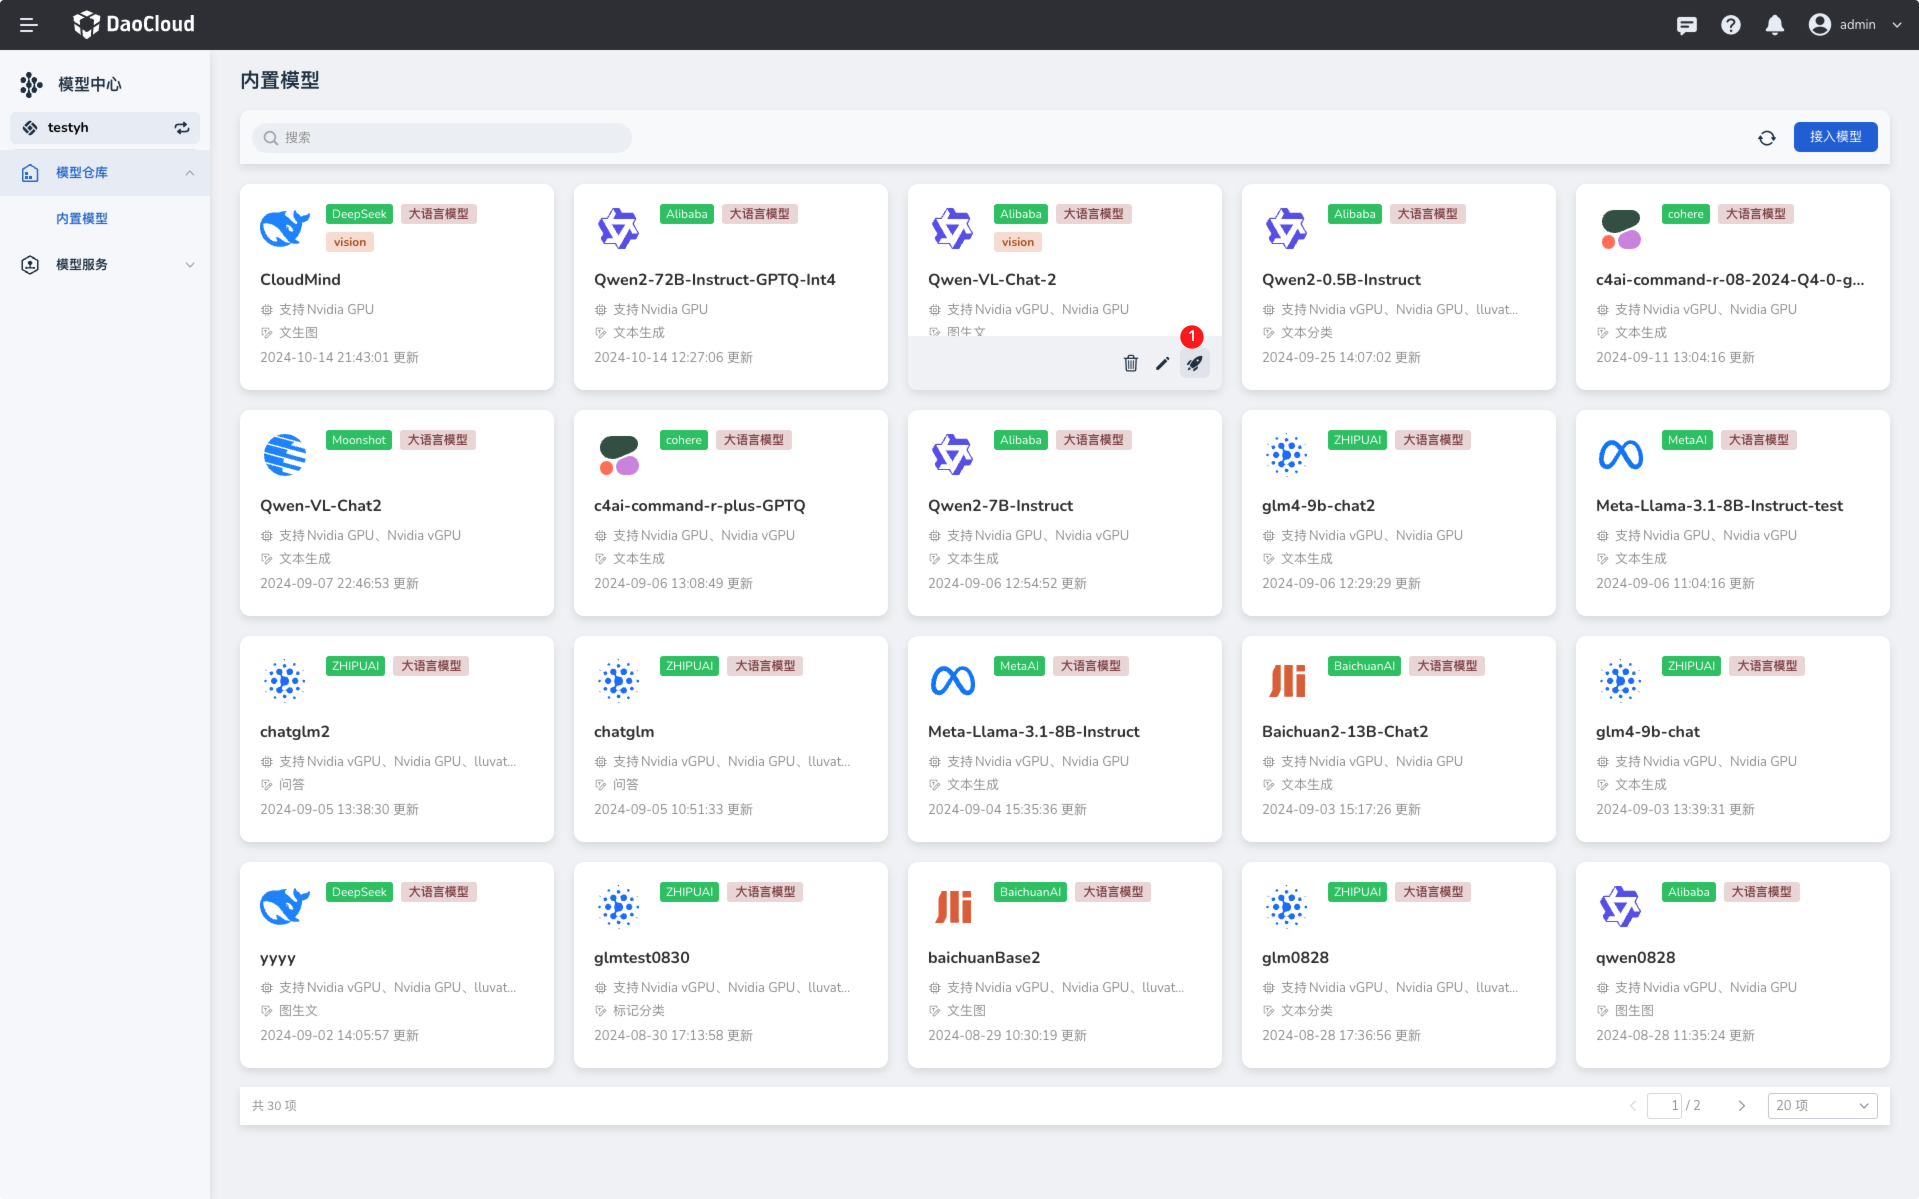Image resolution: width=1919 pixels, height=1199 pixels.
Task: Expand the 模型服务 menu chevron
Action: (x=190, y=265)
